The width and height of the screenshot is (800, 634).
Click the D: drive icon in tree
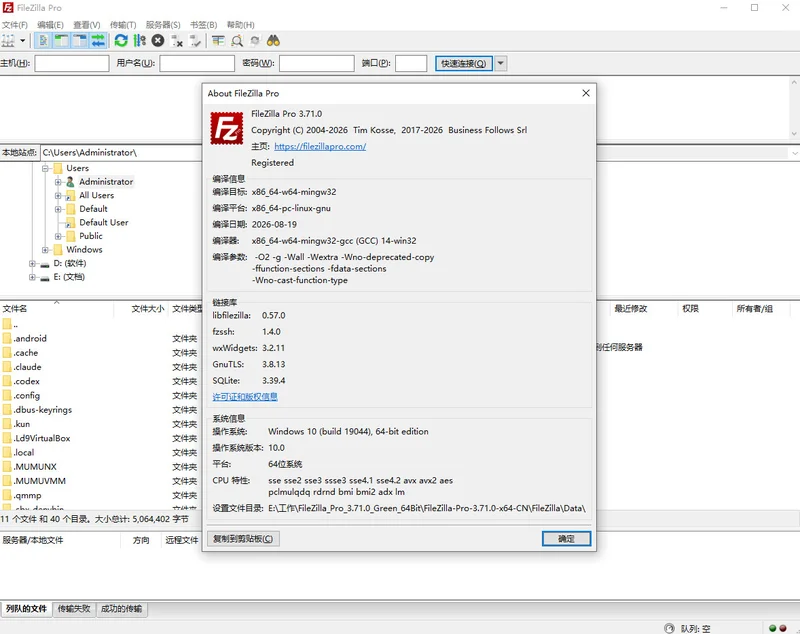click(45, 264)
